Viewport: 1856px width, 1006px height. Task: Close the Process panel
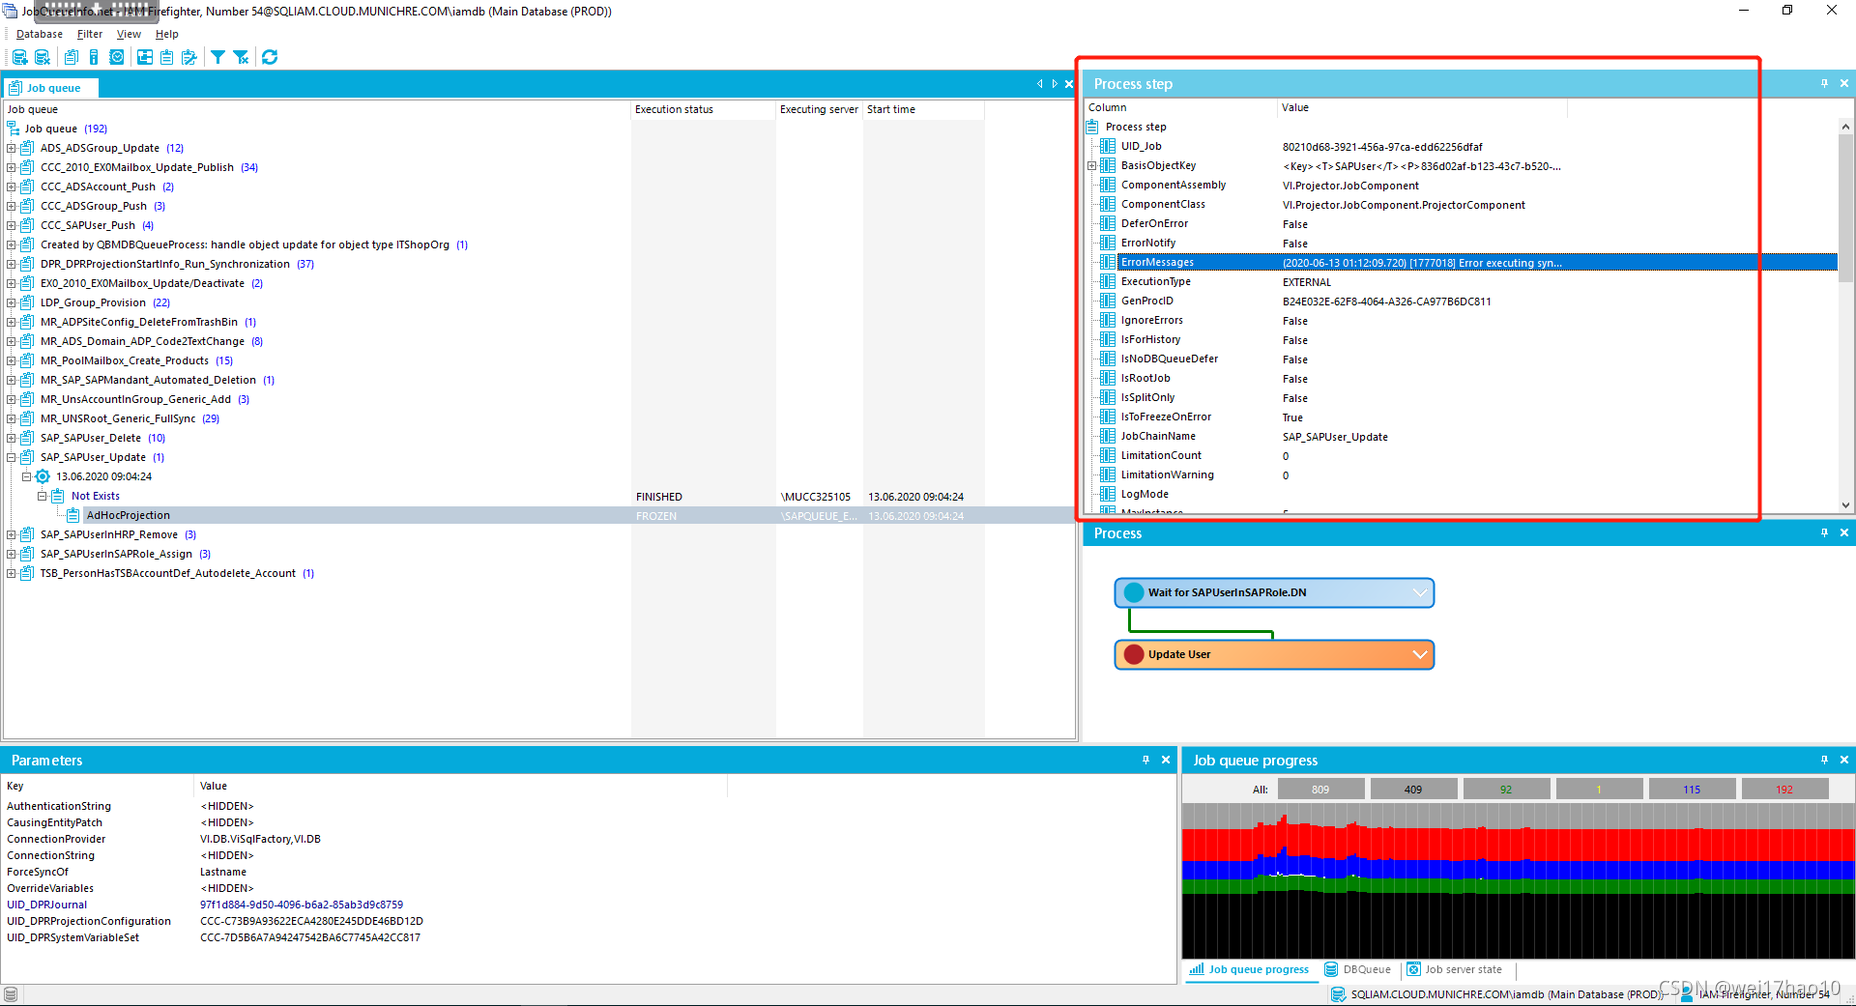pos(1845,533)
